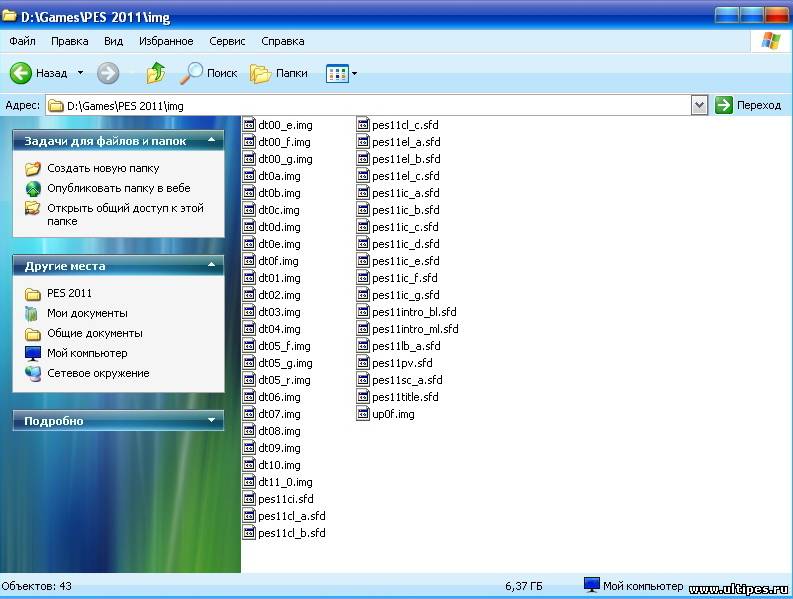Click Создать новую папку link
Viewport: 793px width, 599px height.
pyautogui.click(x=102, y=168)
